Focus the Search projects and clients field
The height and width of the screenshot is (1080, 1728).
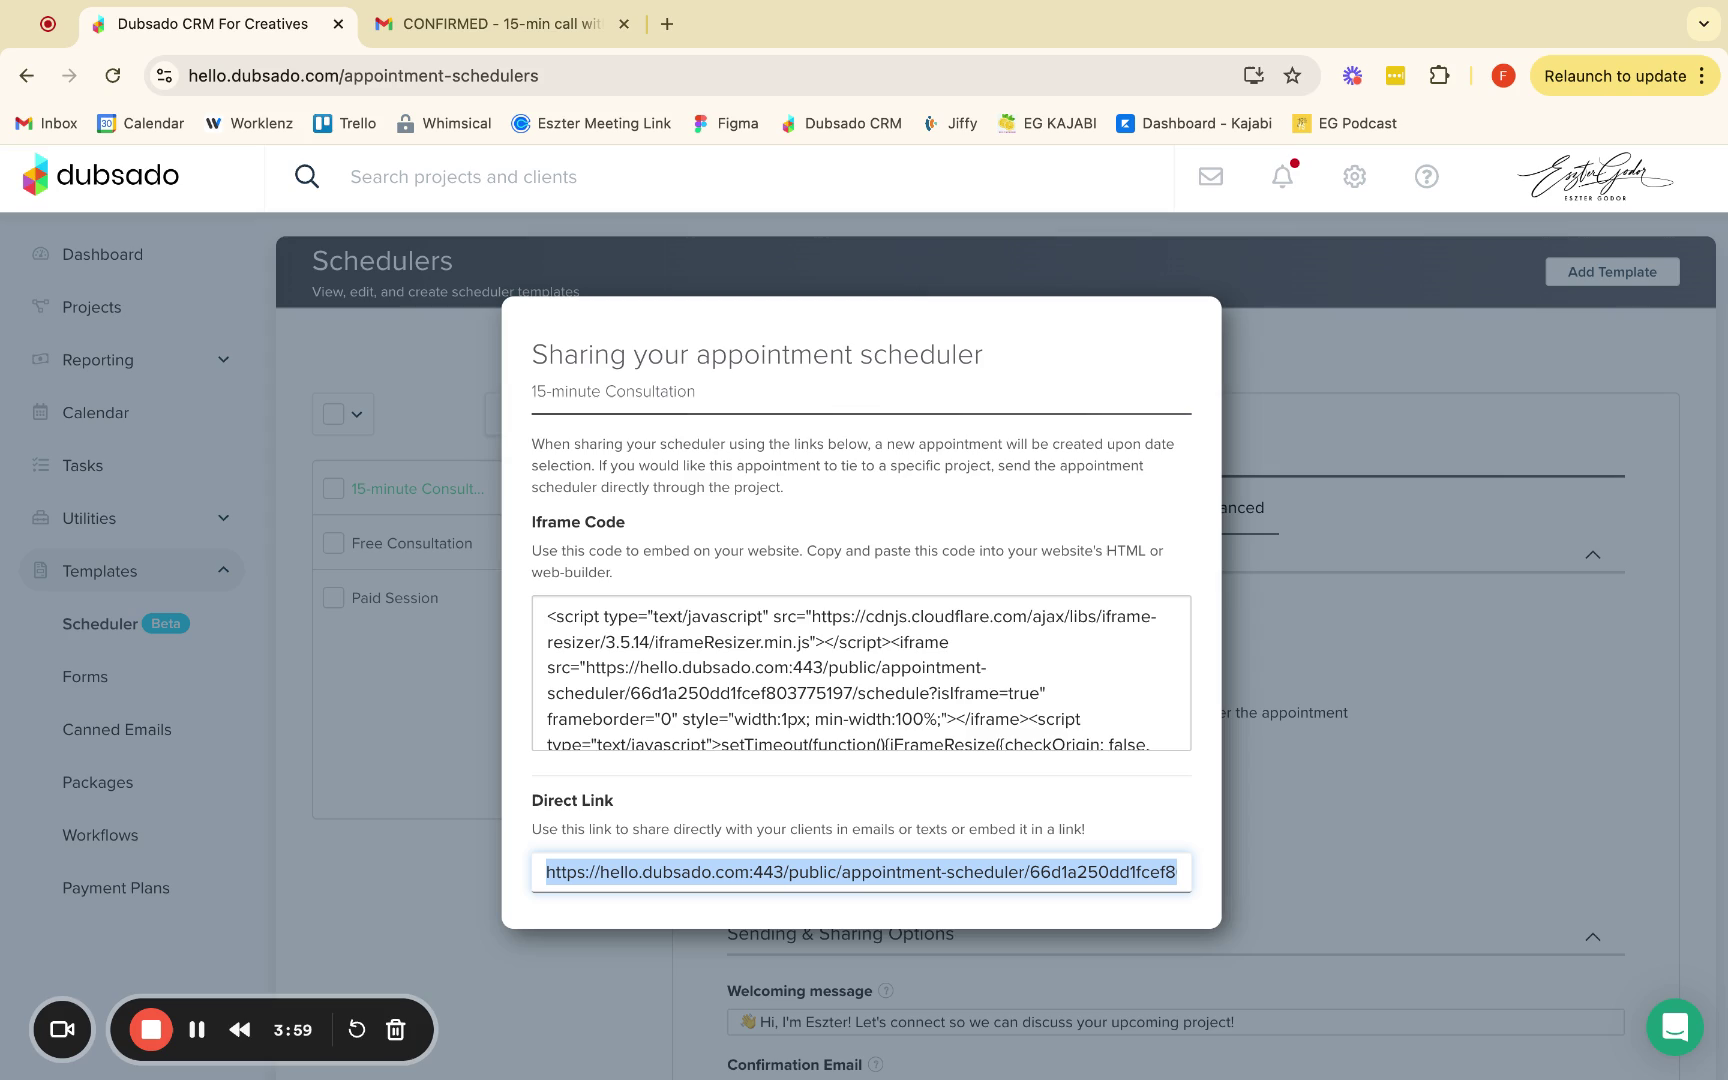pyautogui.click(x=463, y=177)
